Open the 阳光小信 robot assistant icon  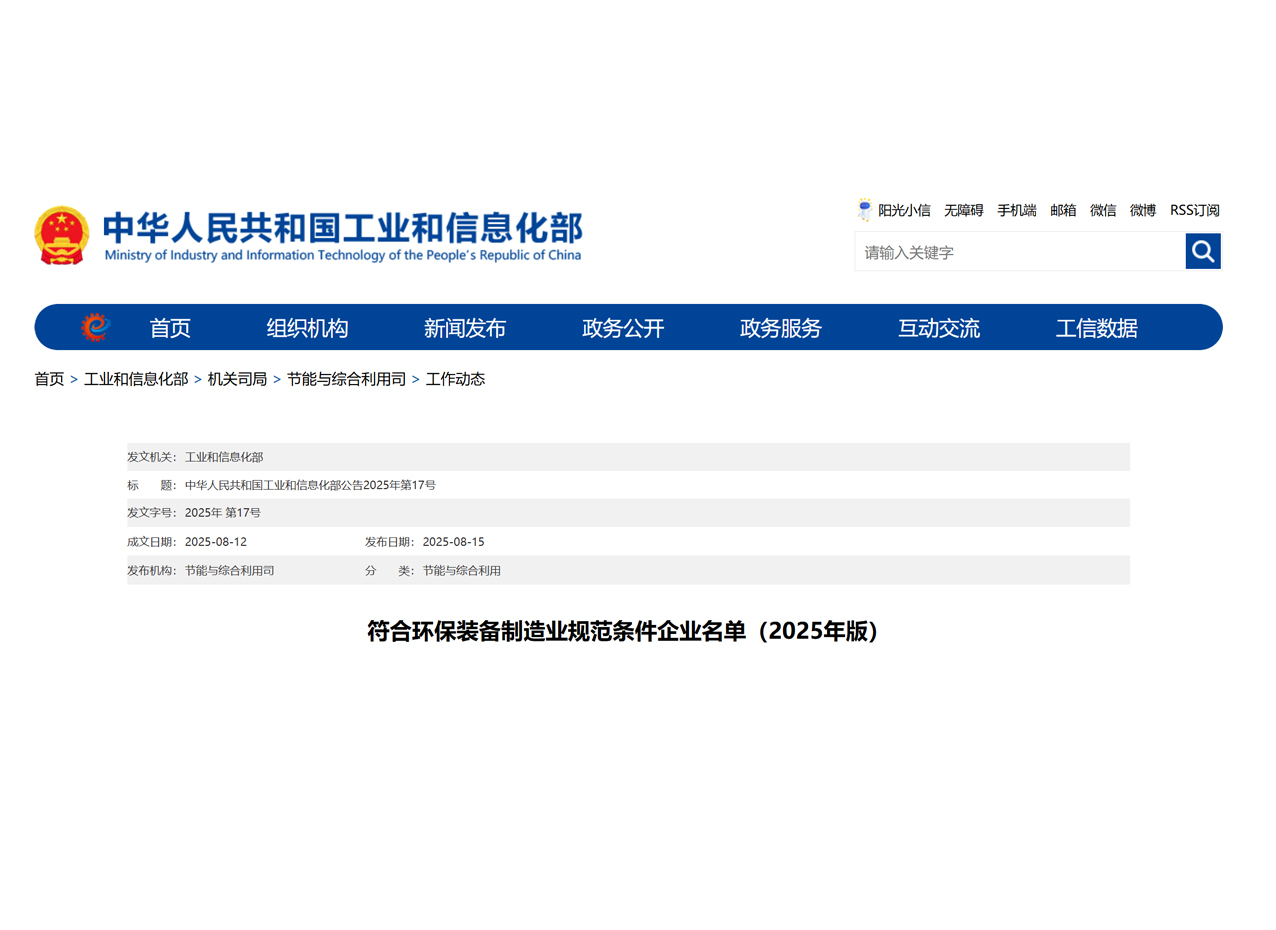click(x=864, y=210)
